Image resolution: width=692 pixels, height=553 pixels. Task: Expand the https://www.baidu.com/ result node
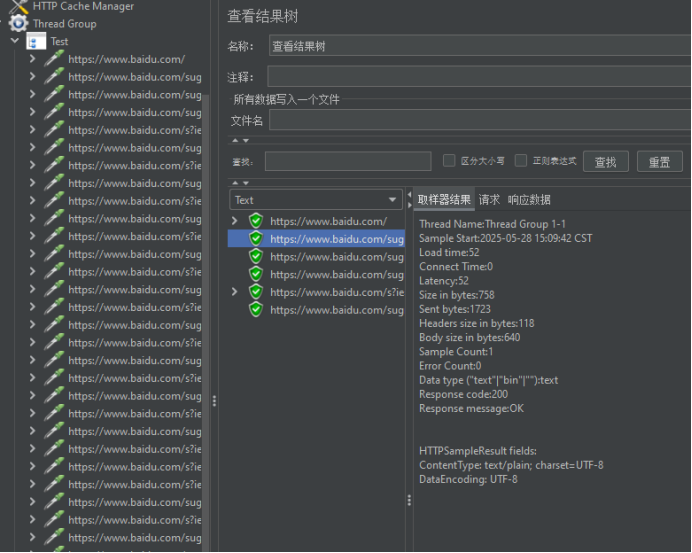pos(234,221)
